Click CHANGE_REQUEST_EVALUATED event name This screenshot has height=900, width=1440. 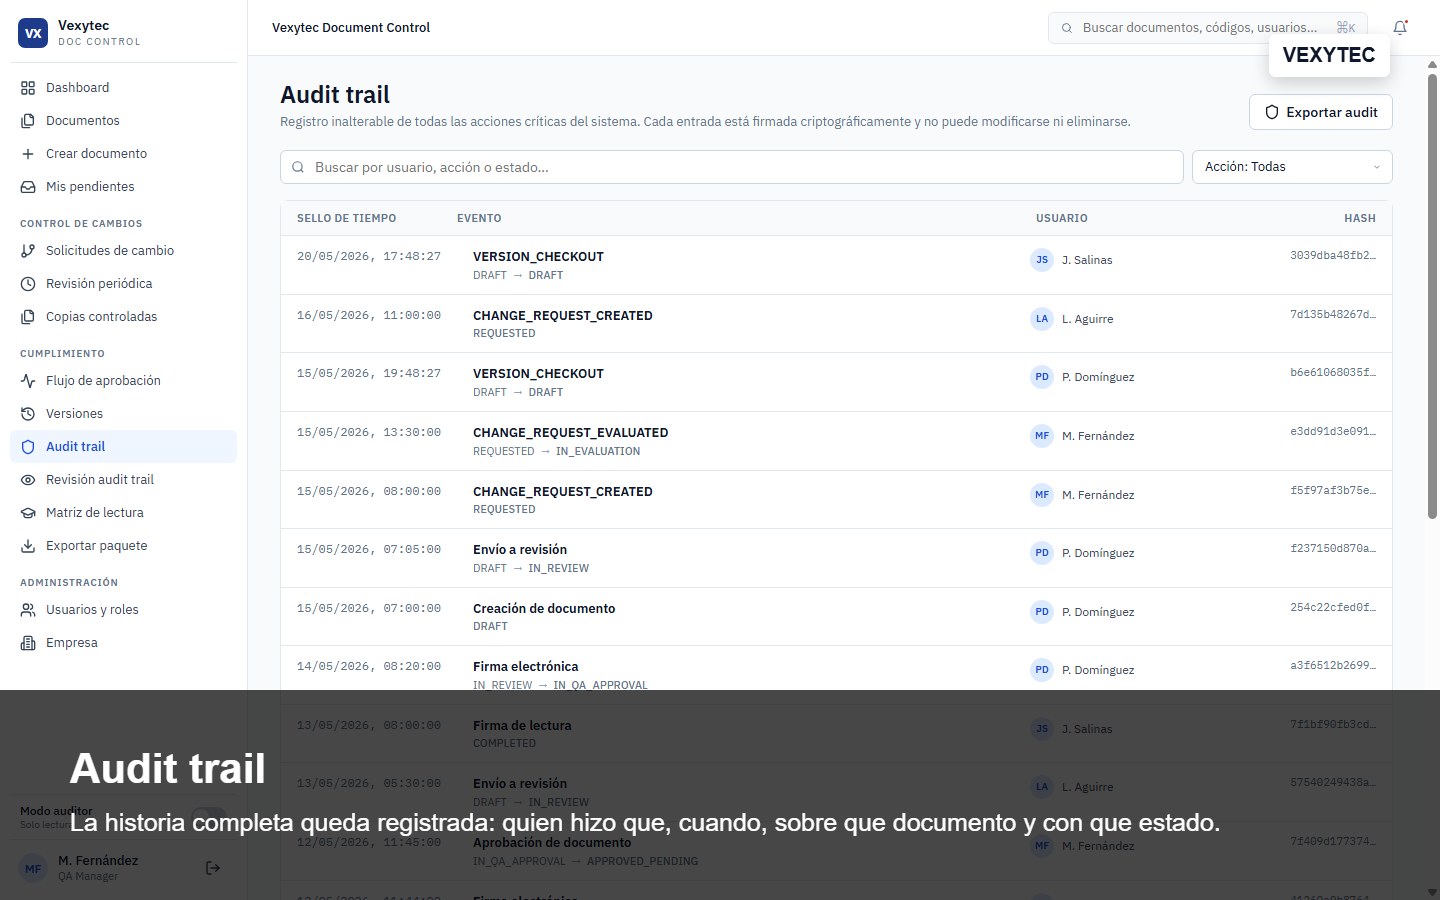(571, 433)
